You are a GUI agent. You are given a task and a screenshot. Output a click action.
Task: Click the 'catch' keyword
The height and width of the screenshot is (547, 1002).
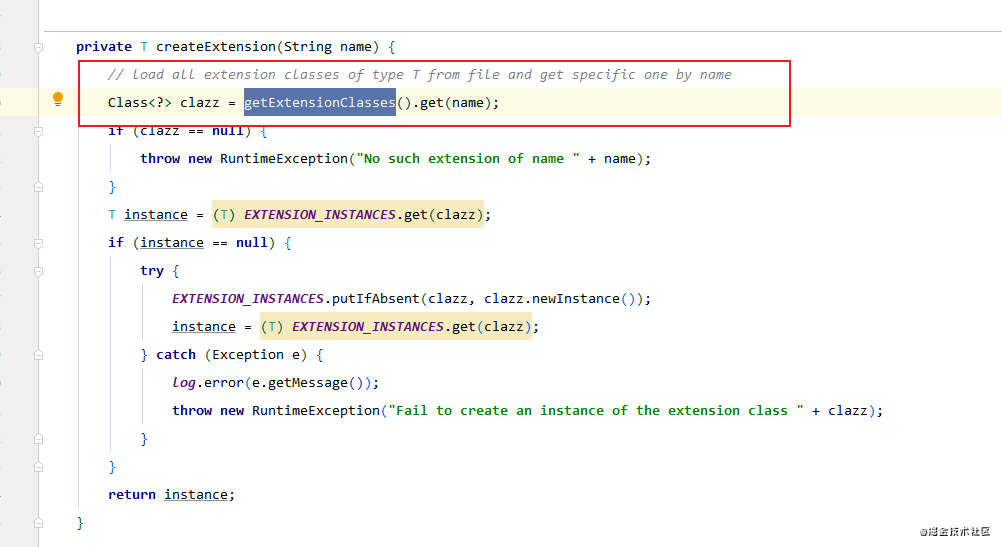pos(176,355)
